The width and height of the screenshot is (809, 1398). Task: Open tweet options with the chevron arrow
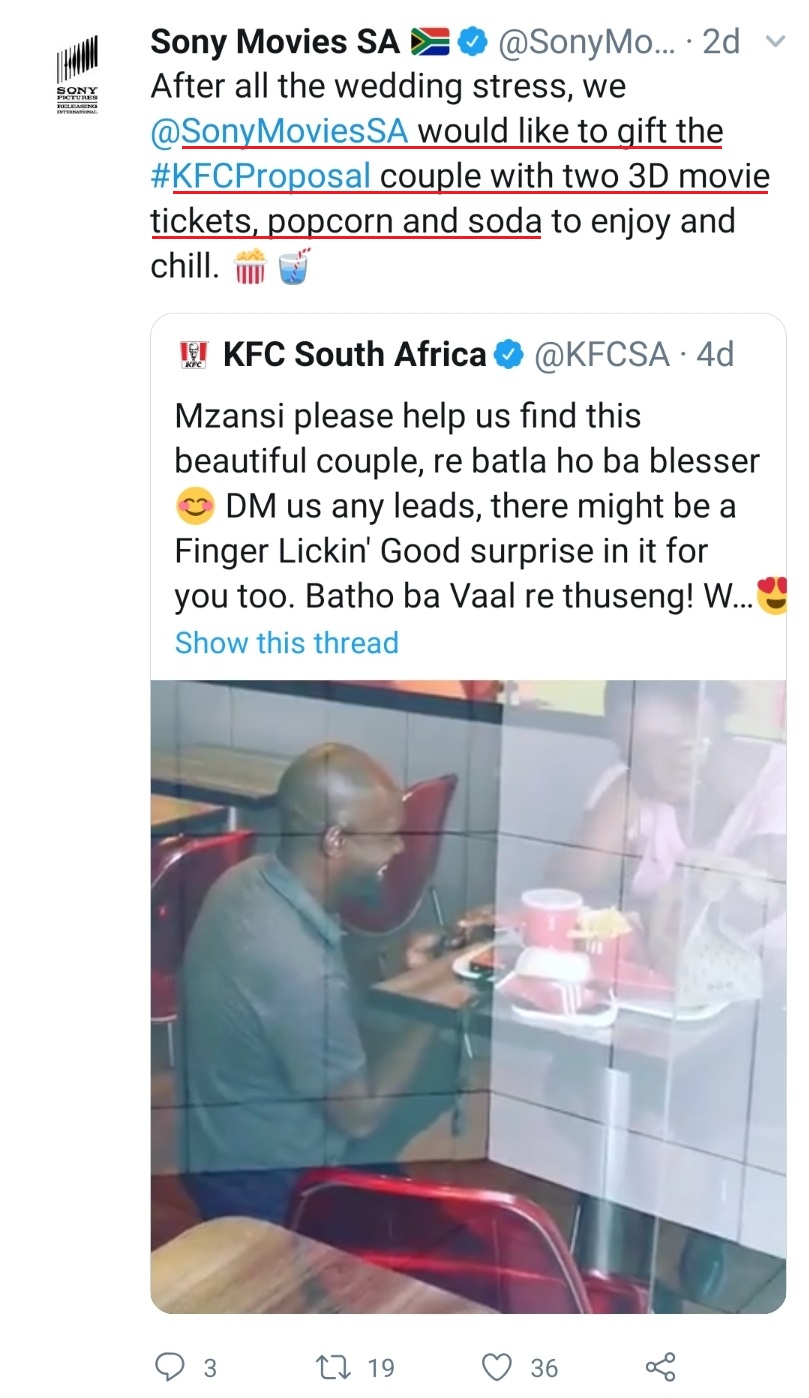click(x=773, y=42)
